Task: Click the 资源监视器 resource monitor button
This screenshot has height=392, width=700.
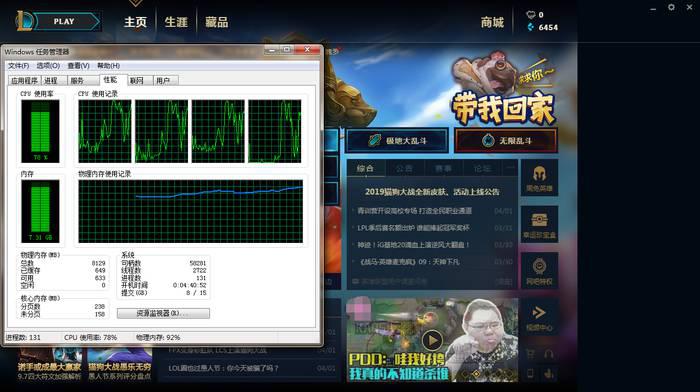Action: pyautogui.click(x=163, y=313)
